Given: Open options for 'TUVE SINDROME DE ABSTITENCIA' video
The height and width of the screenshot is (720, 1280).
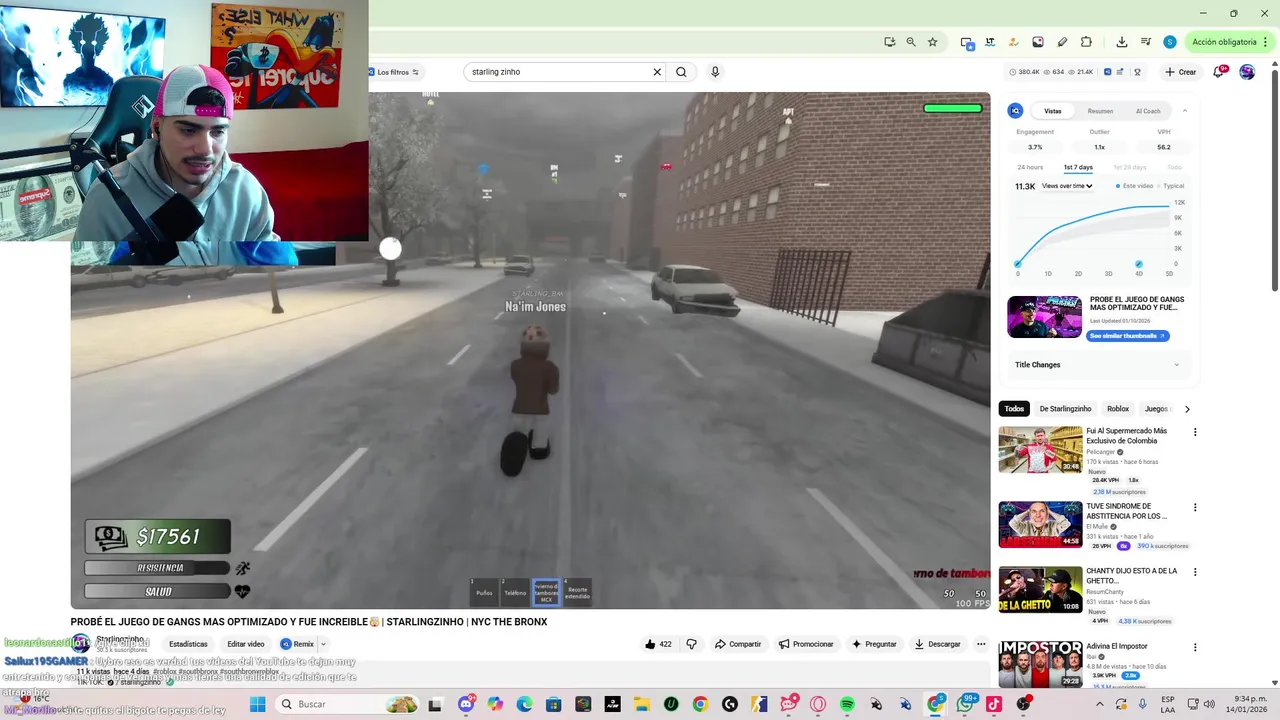Looking at the screenshot, I should [x=1195, y=507].
